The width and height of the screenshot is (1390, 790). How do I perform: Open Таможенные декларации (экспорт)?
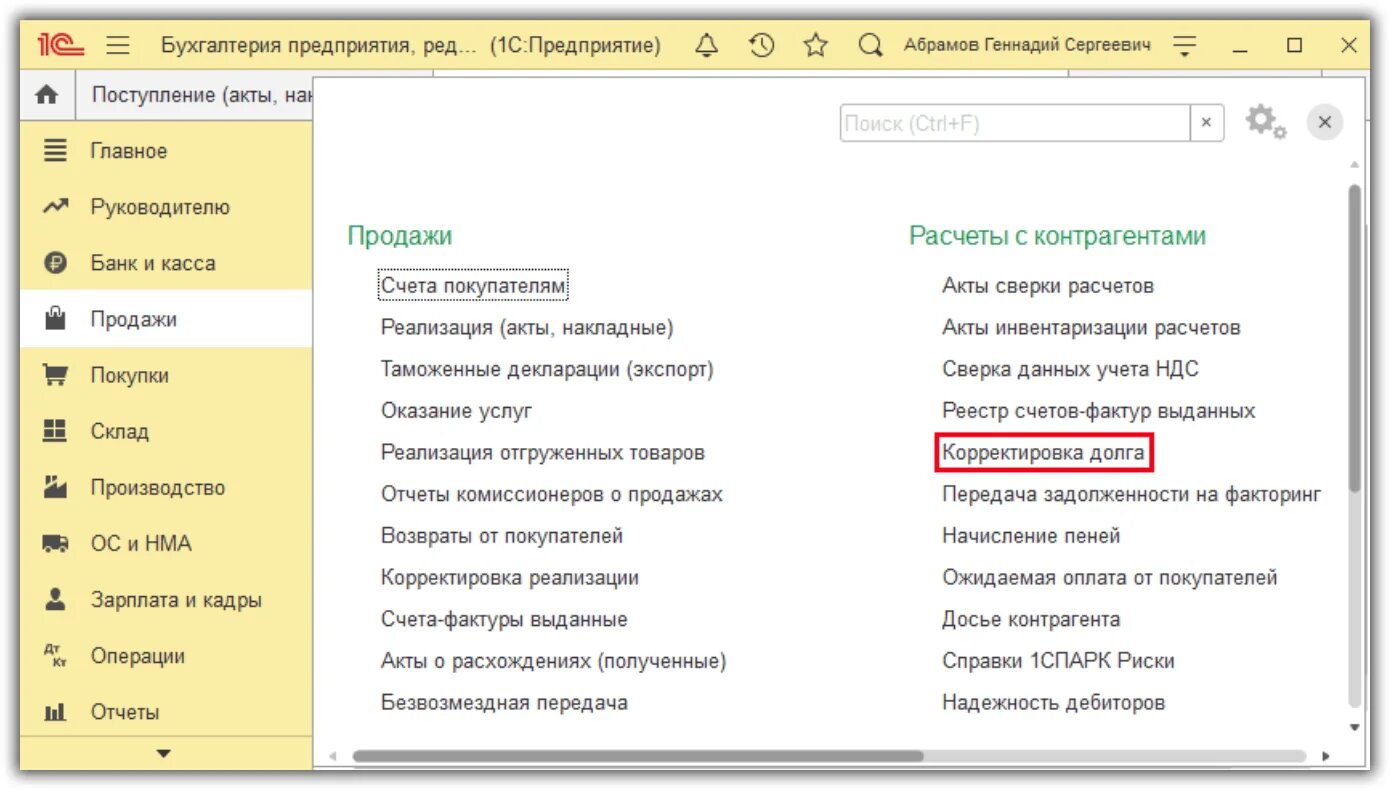[547, 369]
